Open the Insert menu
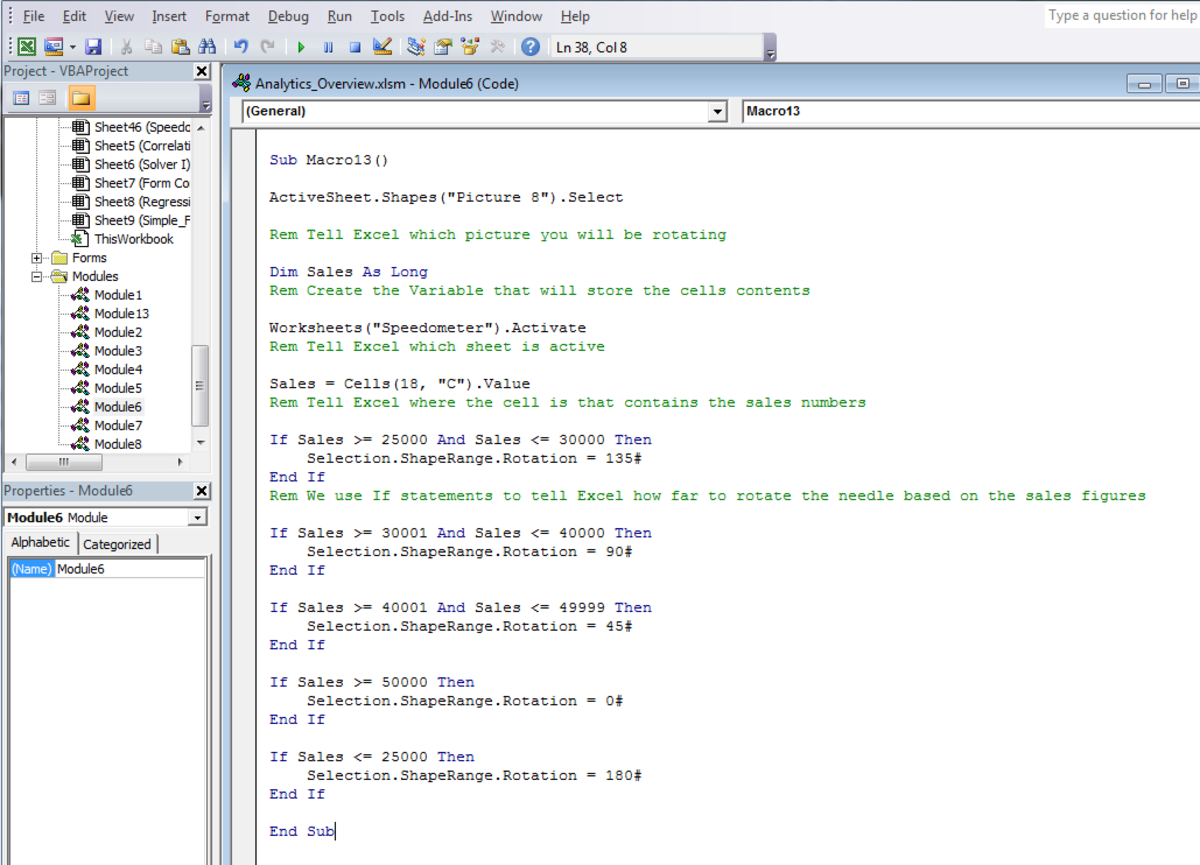Screen dimensions: 1200x865 169,16
